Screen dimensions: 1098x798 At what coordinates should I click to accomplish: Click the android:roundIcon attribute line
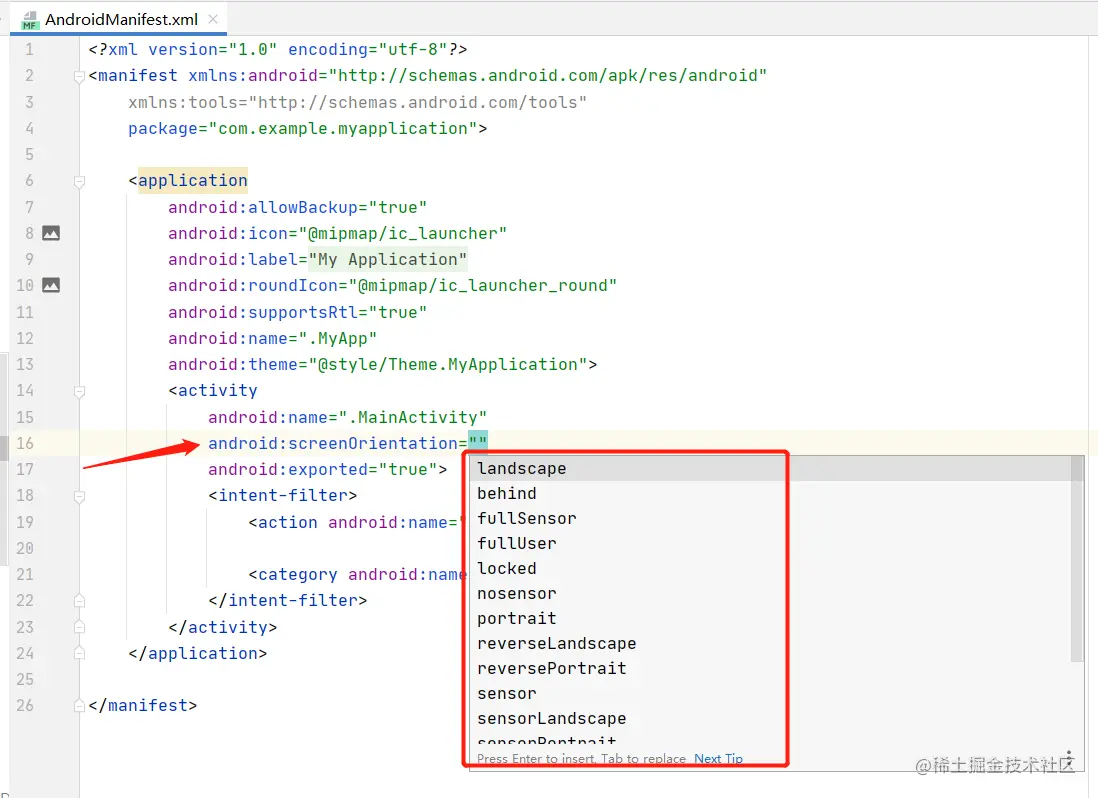(x=393, y=286)
